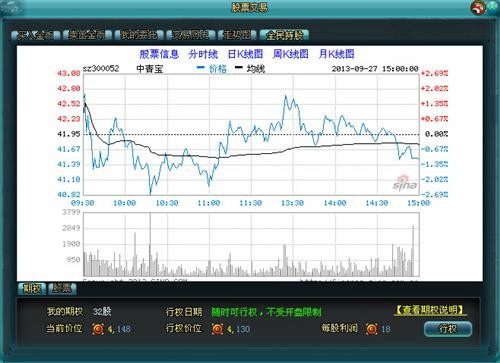This screenshot has height=363, width=500.
Task: Switch to the 交易历史 tab
Action: tap(190, 35)
